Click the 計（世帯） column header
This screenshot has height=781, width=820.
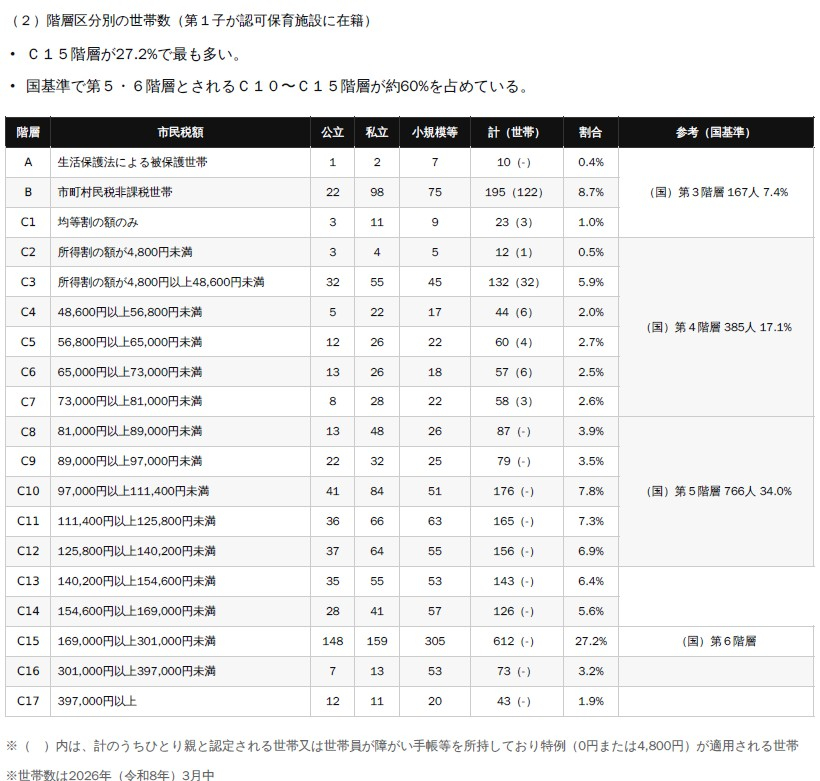click(x=517, y=132)
